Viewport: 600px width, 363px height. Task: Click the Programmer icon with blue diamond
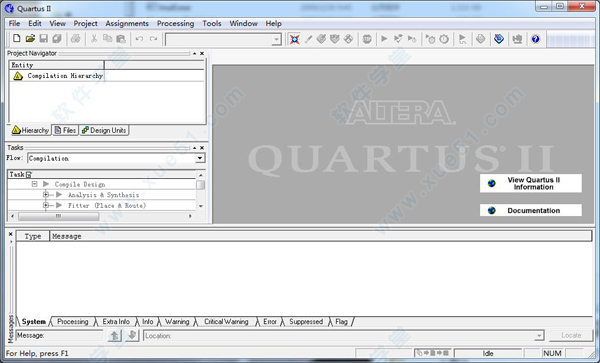click(x=499, y=39)
